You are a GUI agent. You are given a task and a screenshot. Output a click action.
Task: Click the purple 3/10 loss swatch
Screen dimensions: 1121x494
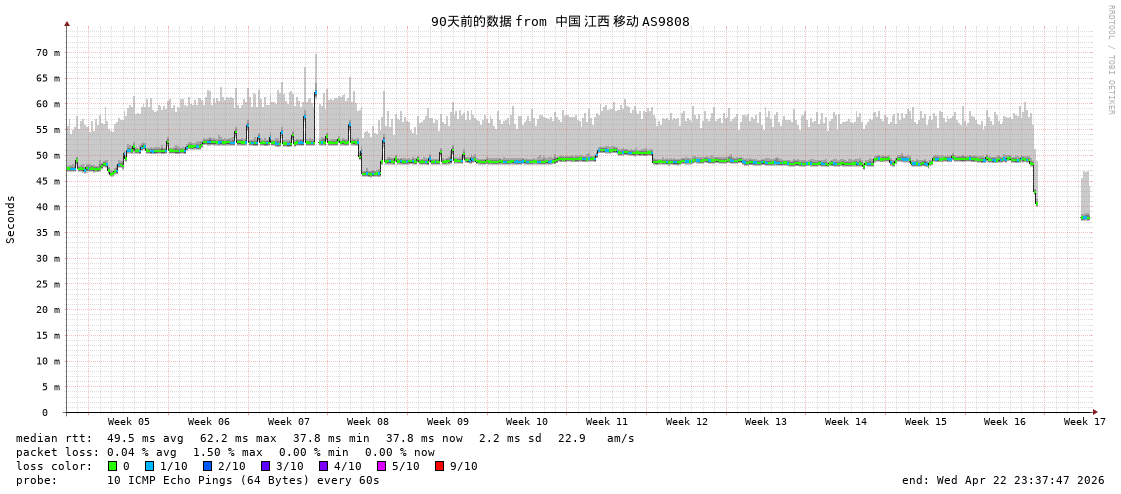(265, 466)
